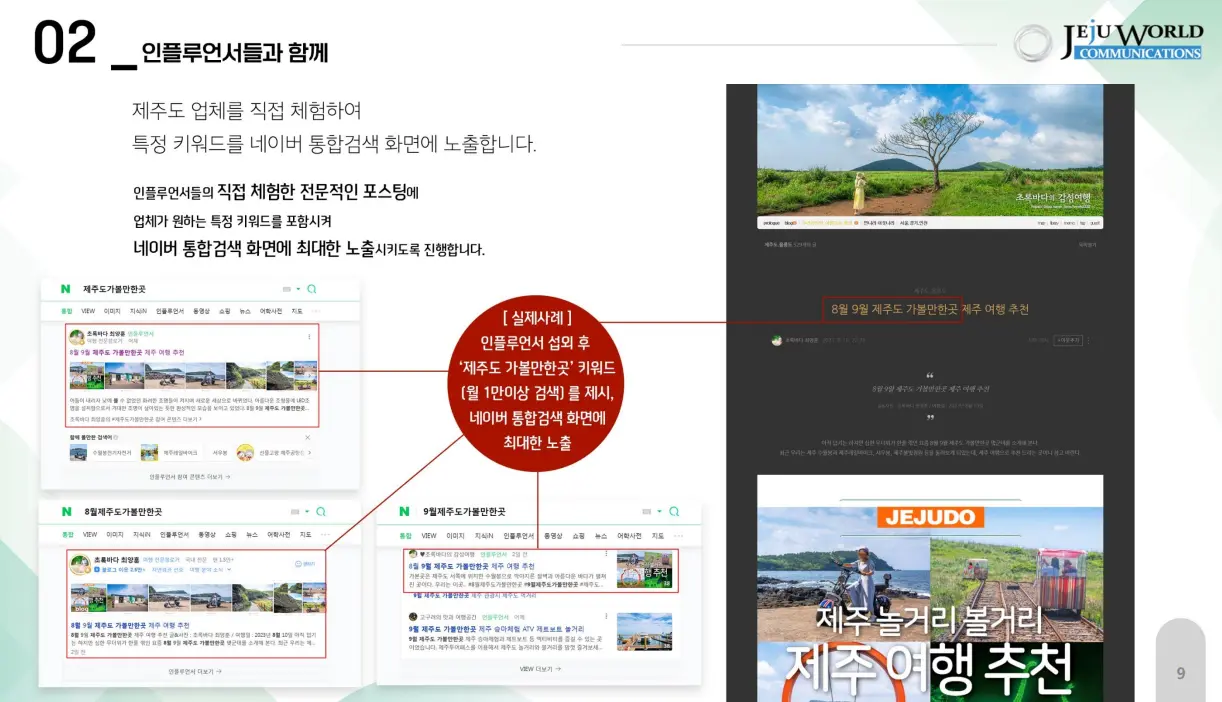Click the blog header tree landscape image
Screen dimensions: 1222x702
tap(930, 150)
